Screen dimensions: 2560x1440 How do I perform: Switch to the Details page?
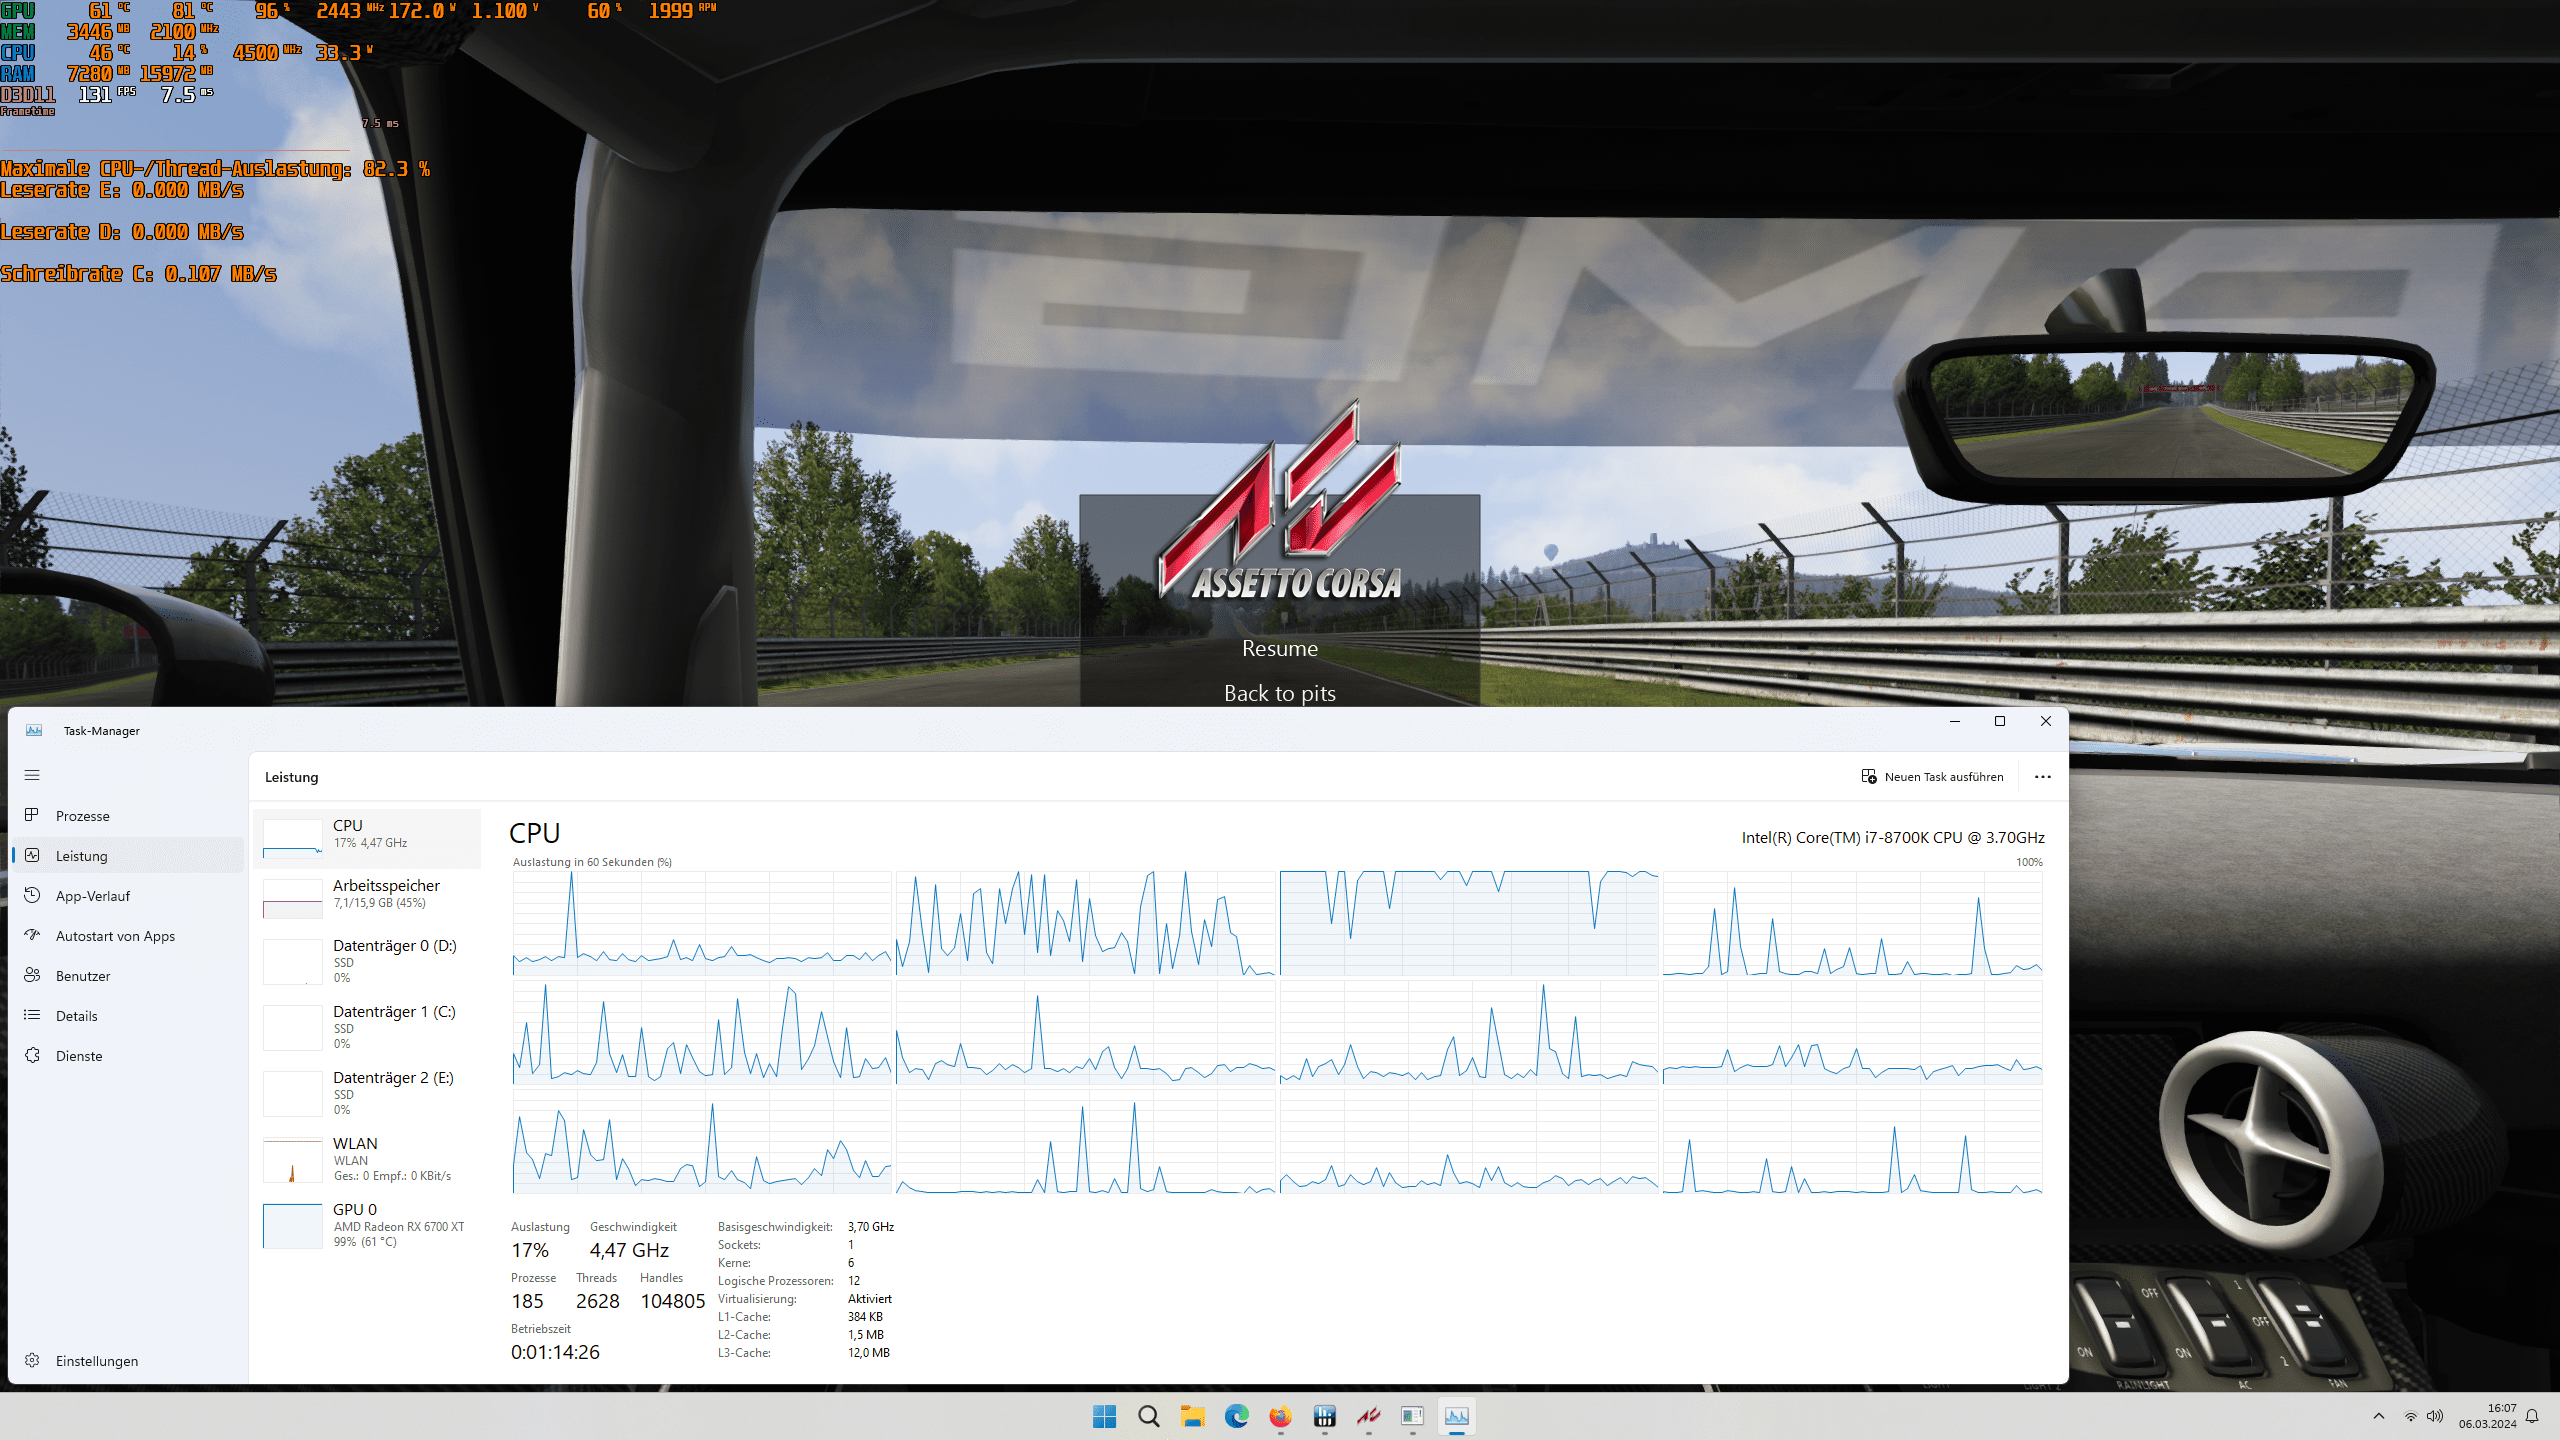pos(128,1015)
